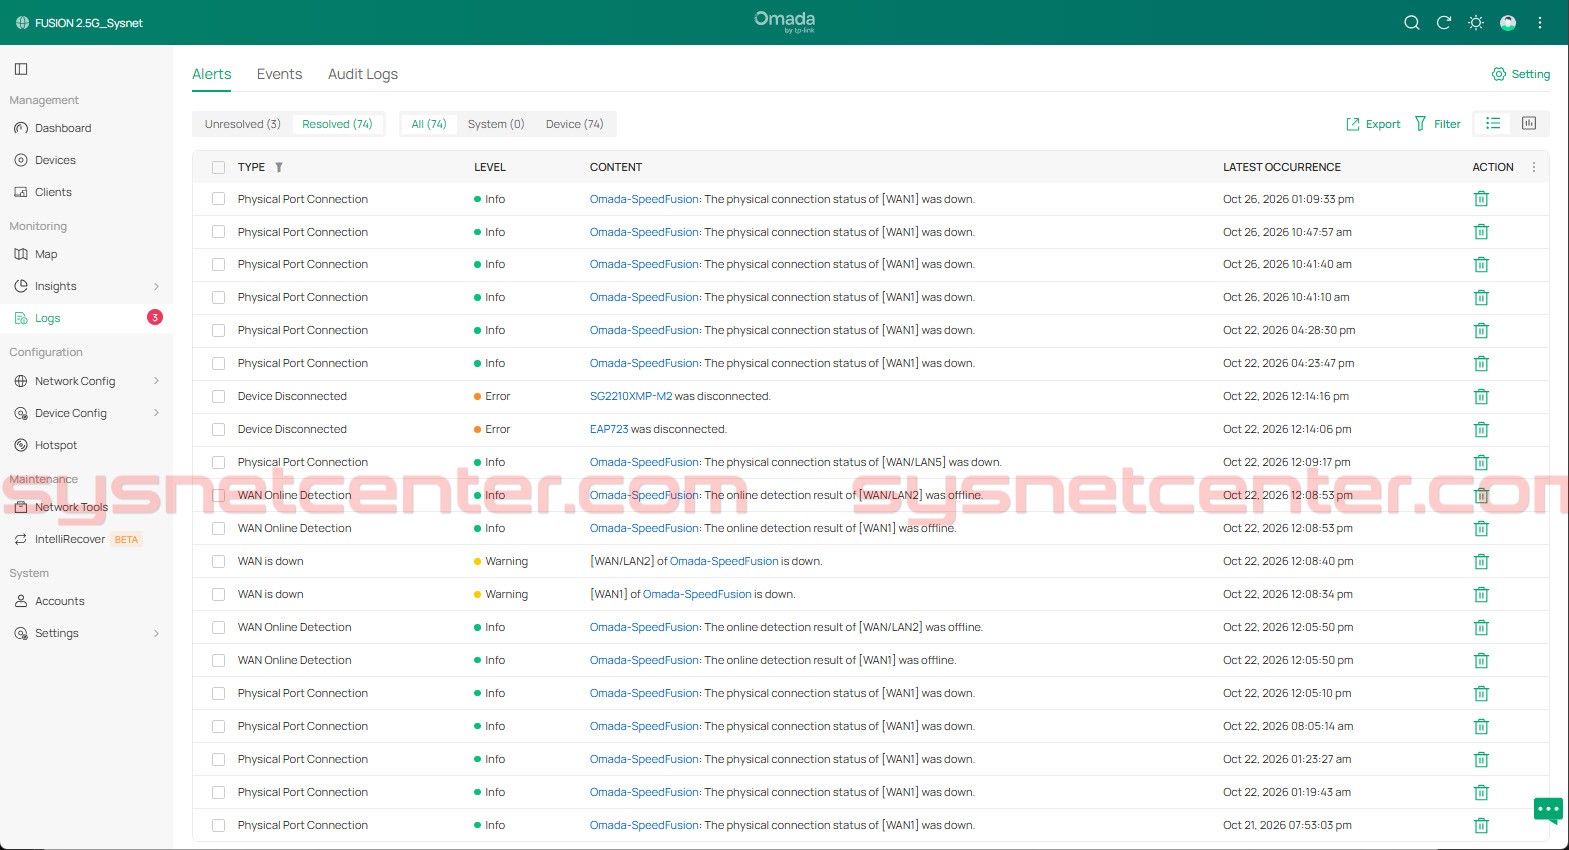Click the LEVEL column header
Screen dimensions: 1569x850
490,167
